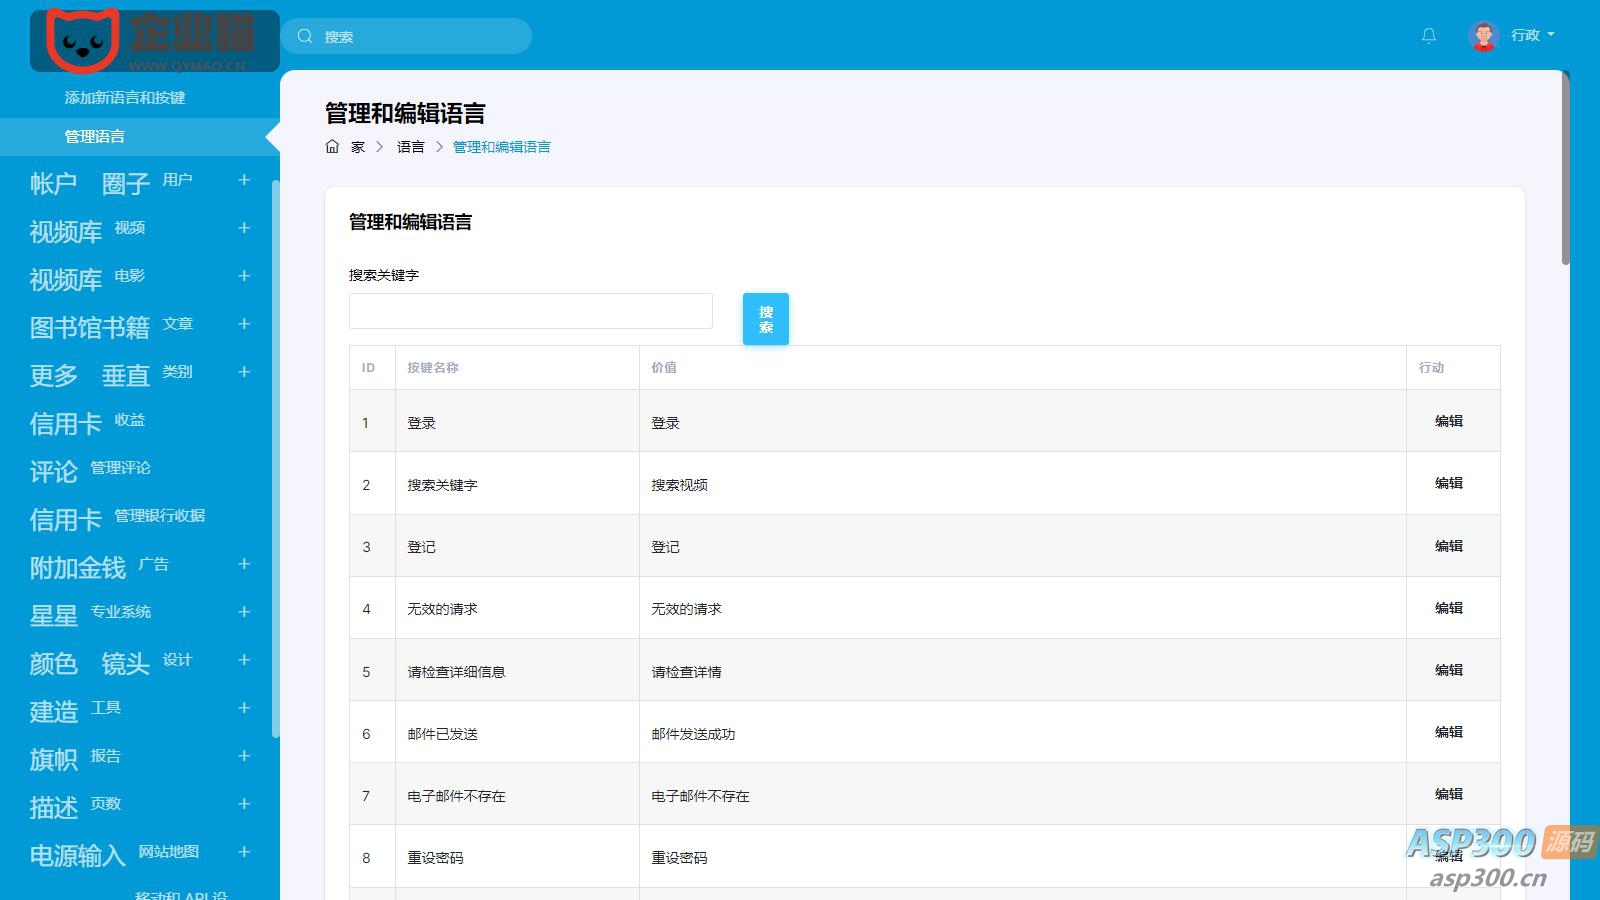Click the page's vertical scrollbar

pyautogui.click(x=1565, y=170)
